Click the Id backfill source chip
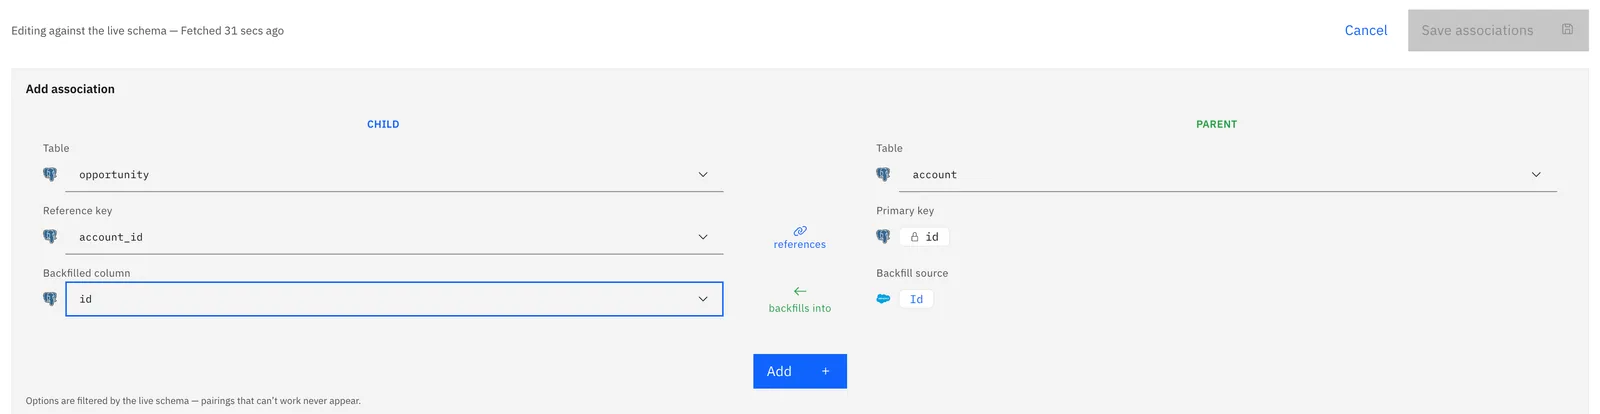Viewport: 1600px width, 414px height. point(916,299)
